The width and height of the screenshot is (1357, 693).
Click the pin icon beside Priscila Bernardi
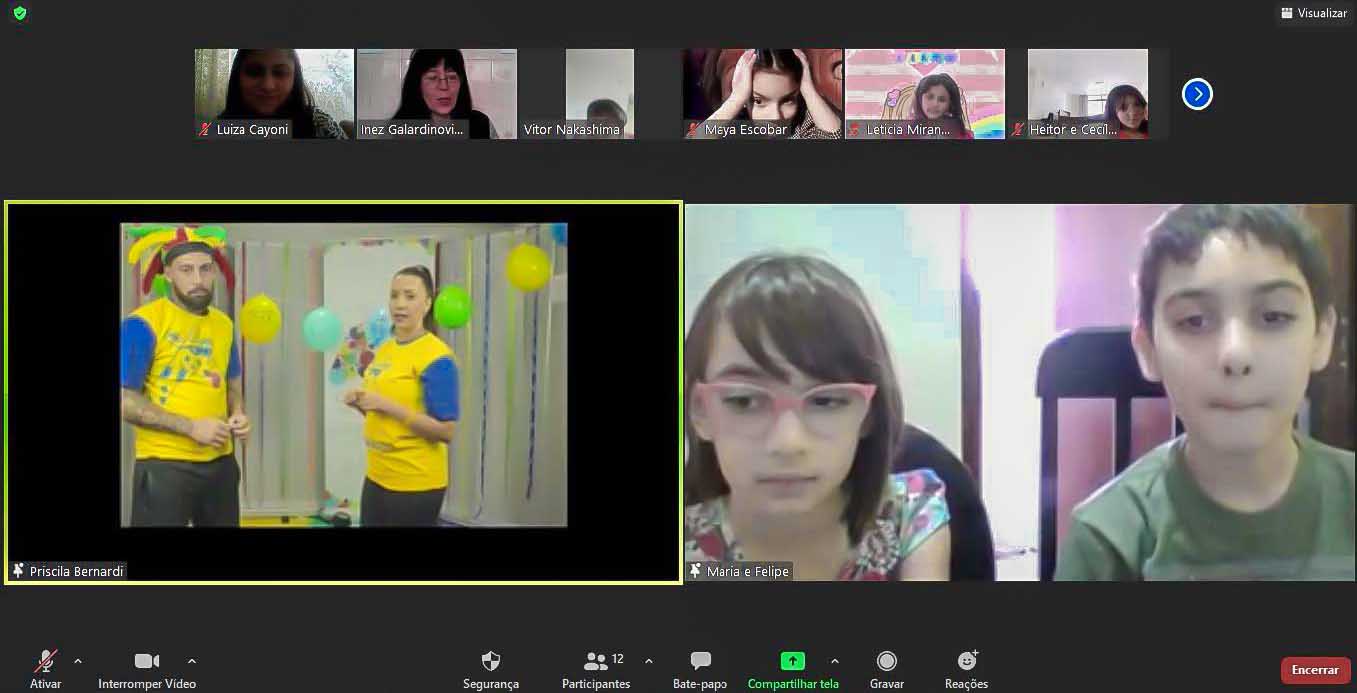point(18,571)
